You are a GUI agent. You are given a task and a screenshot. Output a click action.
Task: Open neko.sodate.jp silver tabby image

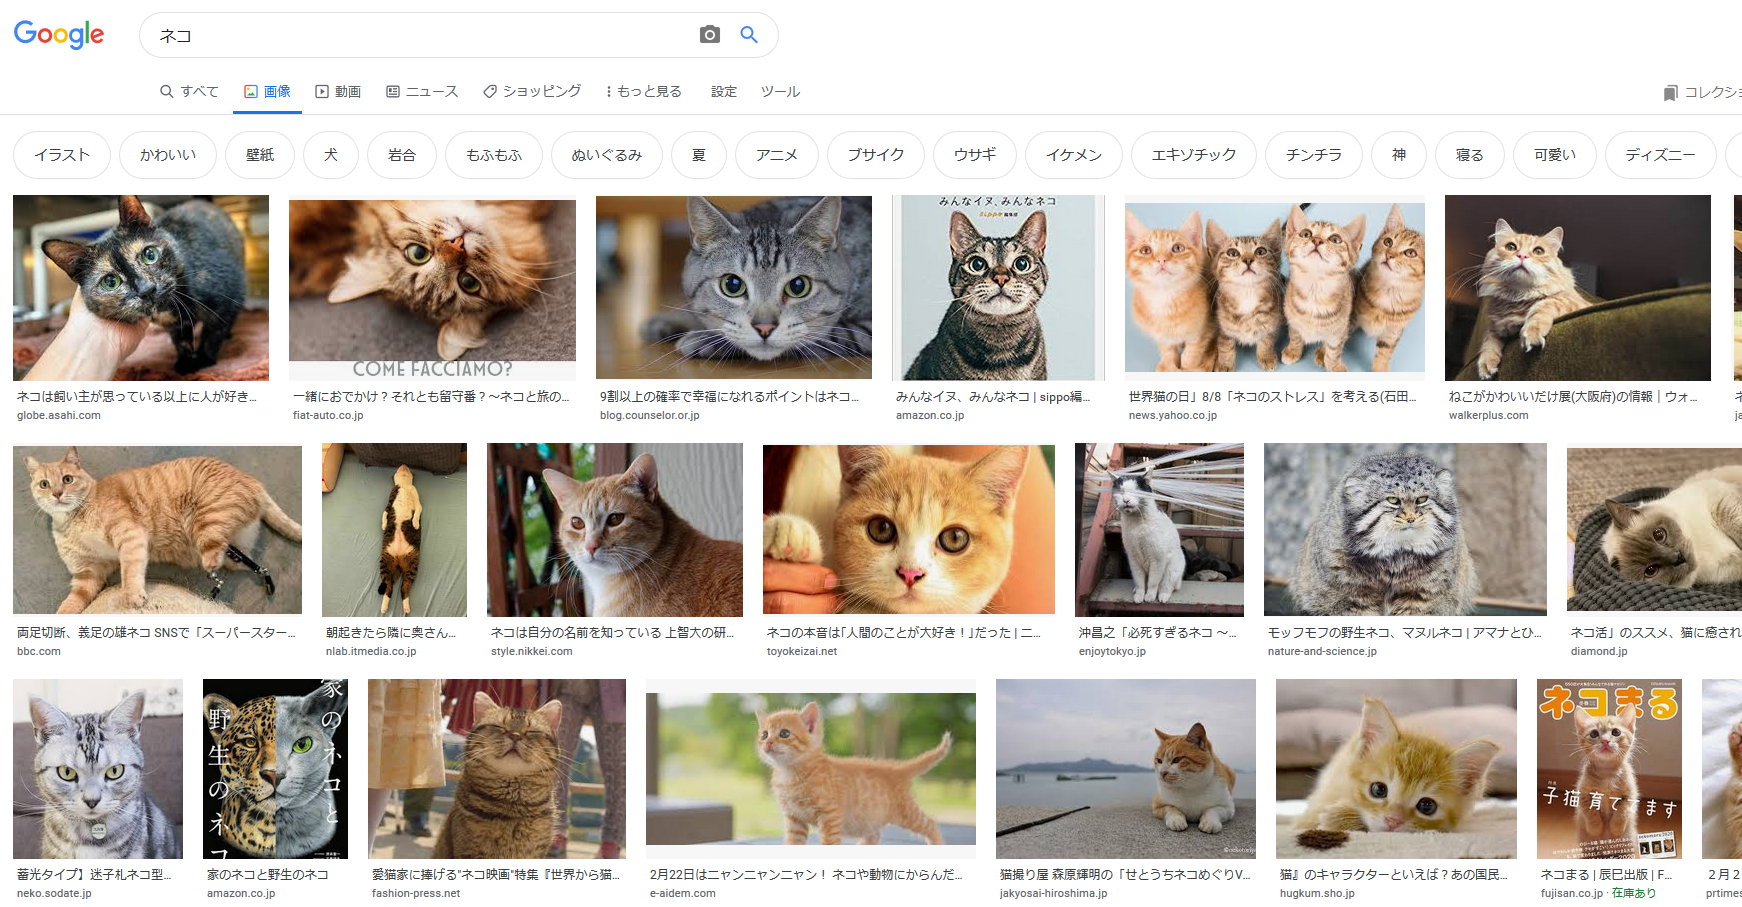point(98,769)
